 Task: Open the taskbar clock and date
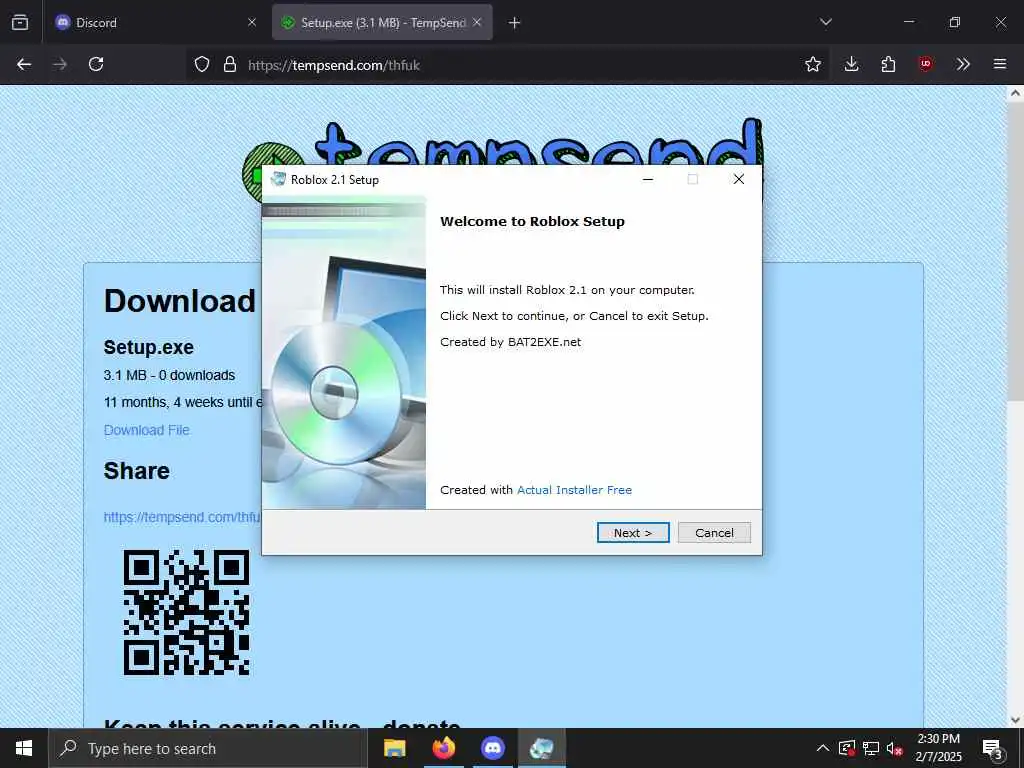(x=938, y=748)
